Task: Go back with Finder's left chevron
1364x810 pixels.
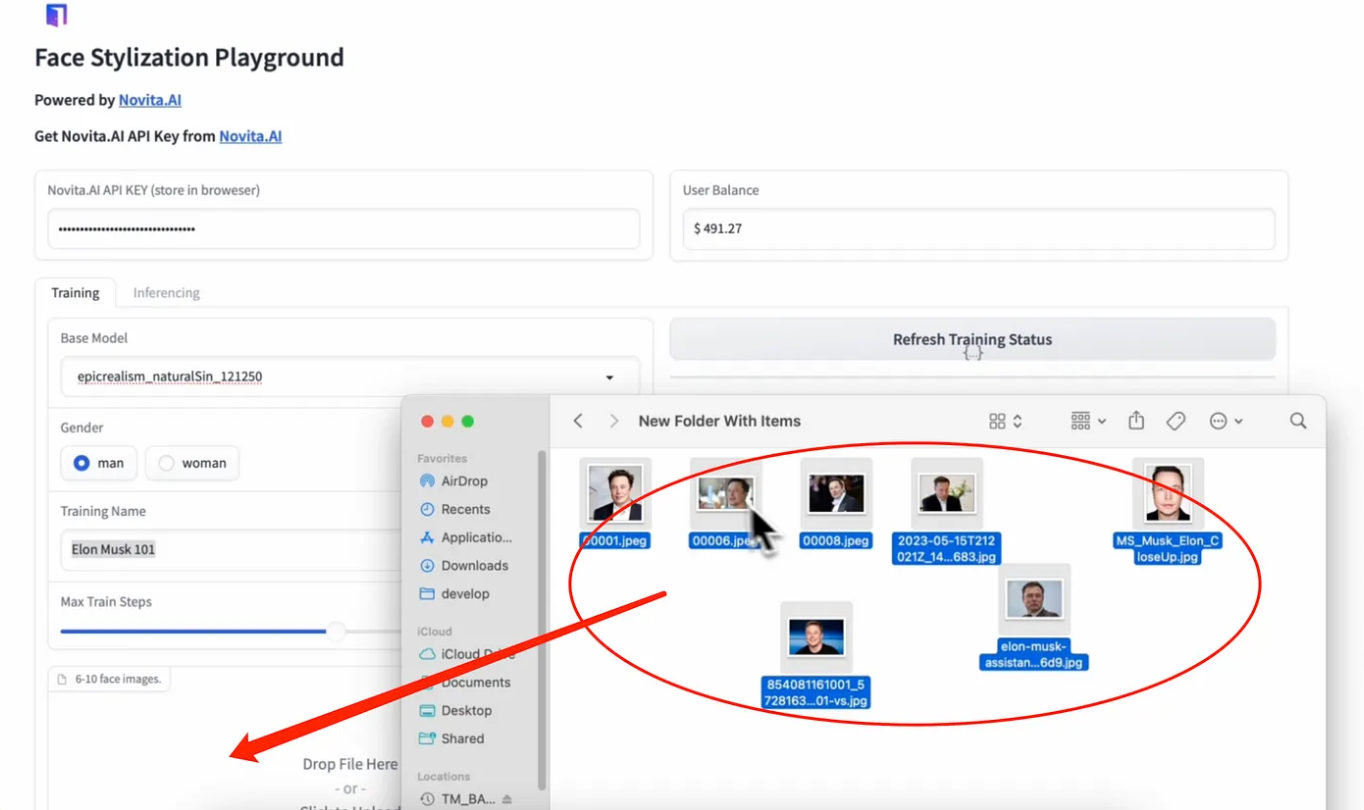Action: [x=578, y=421]
